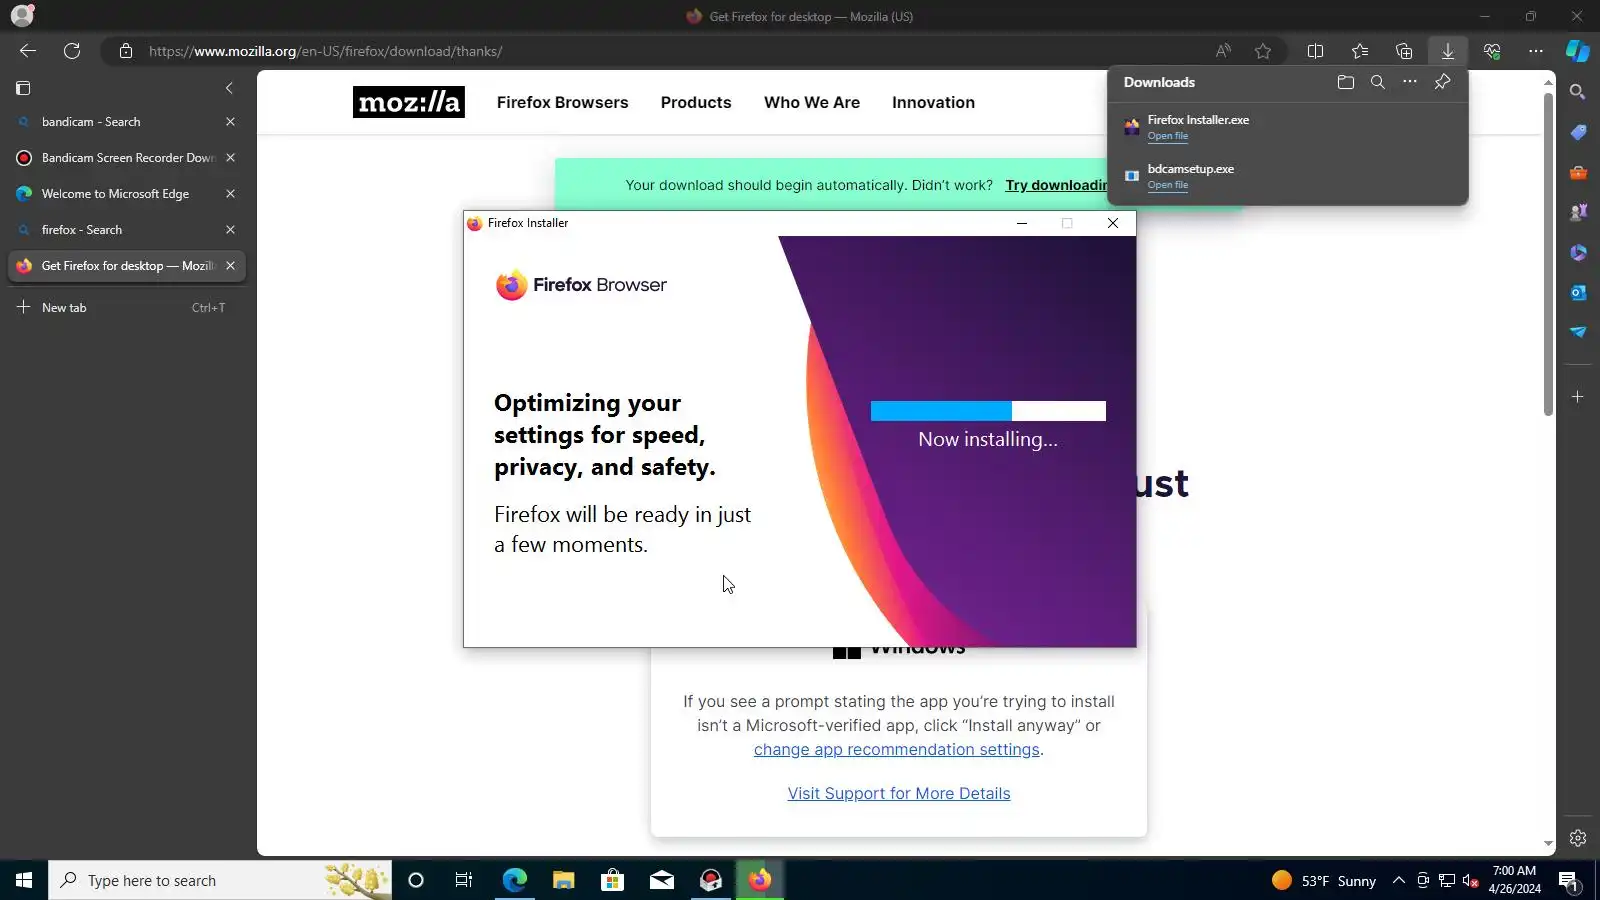
Task: Click the profile avatar icon
Action: pos(22,16)
